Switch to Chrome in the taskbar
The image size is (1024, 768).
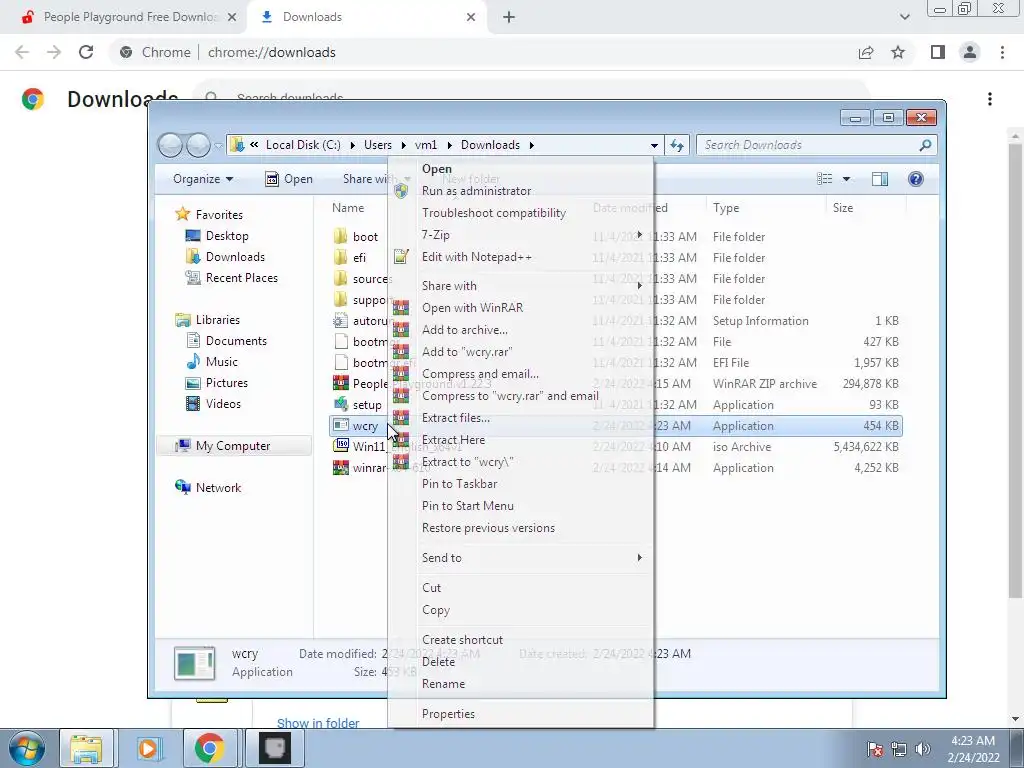tap(209, 748)
